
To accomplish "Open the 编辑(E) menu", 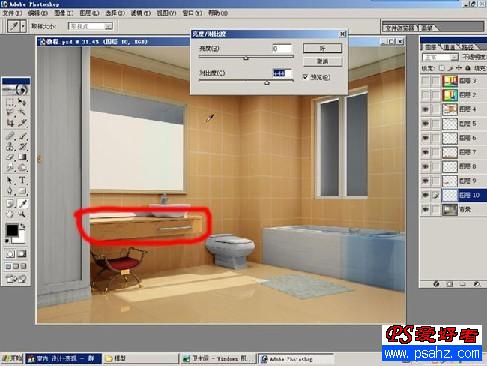I will click(x=38, y=13).
